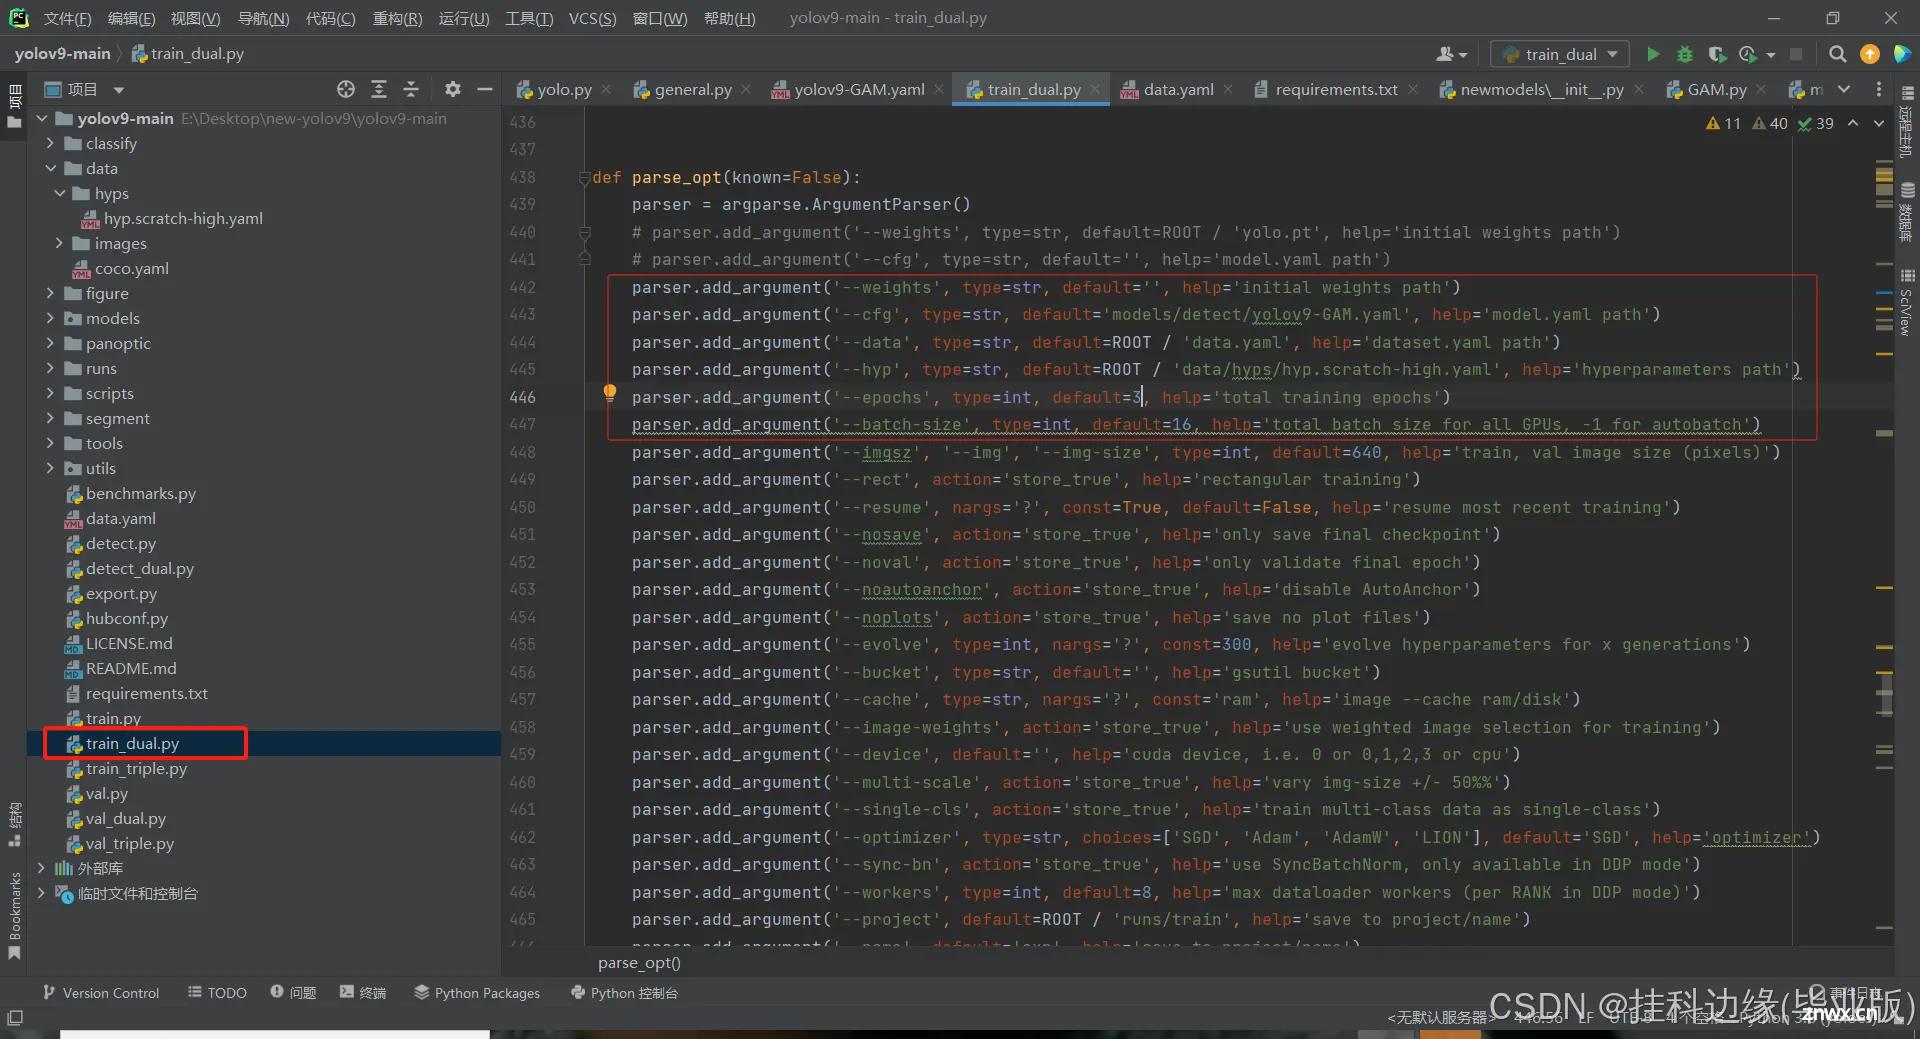1920x1039 pixels.
Task: Expand the 外部库 external libraries node
Action: (41, 868)
